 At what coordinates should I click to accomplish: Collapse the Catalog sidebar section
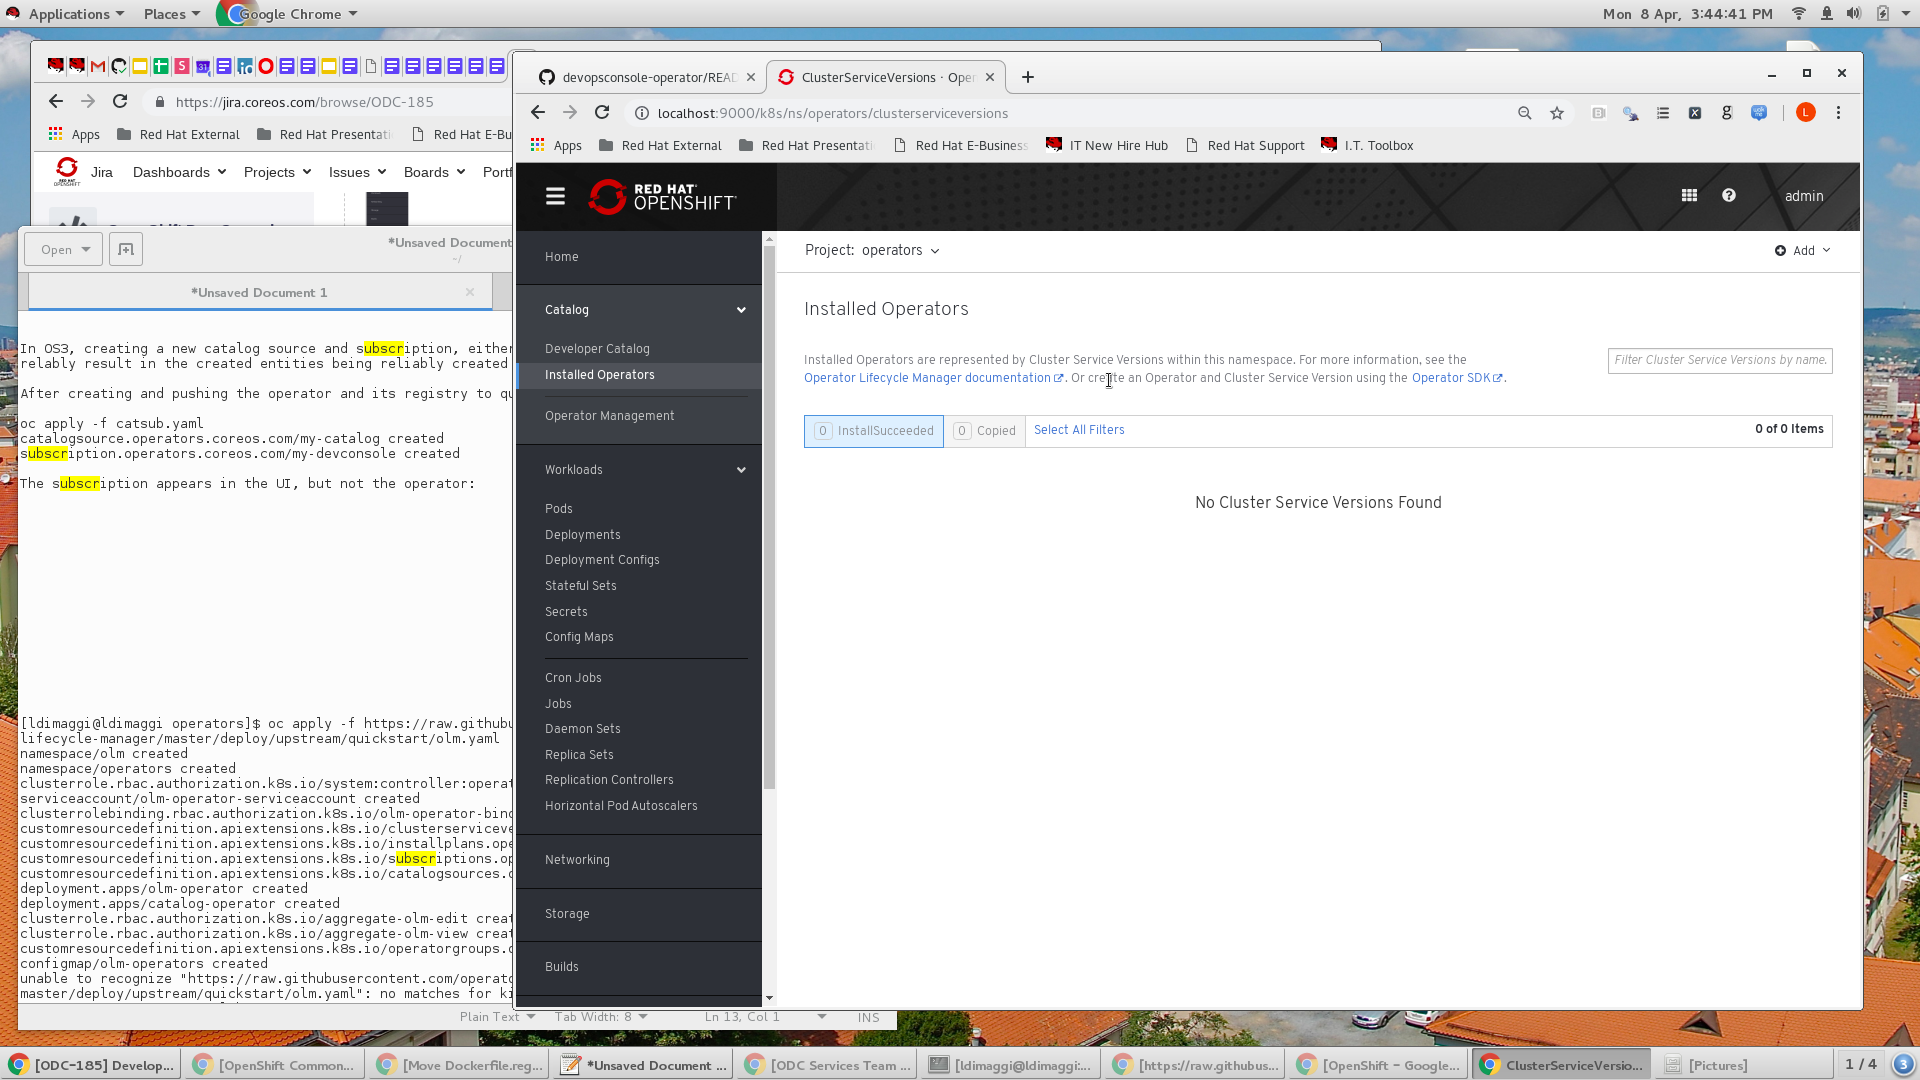point(741,310)
